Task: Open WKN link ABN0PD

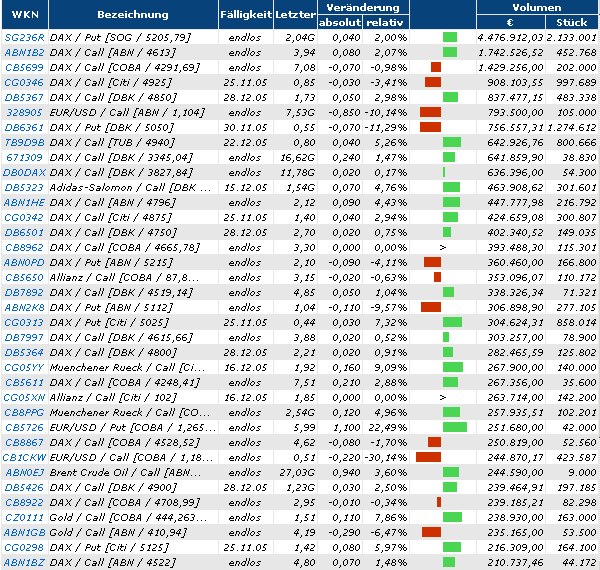Action: coord(24,262)
